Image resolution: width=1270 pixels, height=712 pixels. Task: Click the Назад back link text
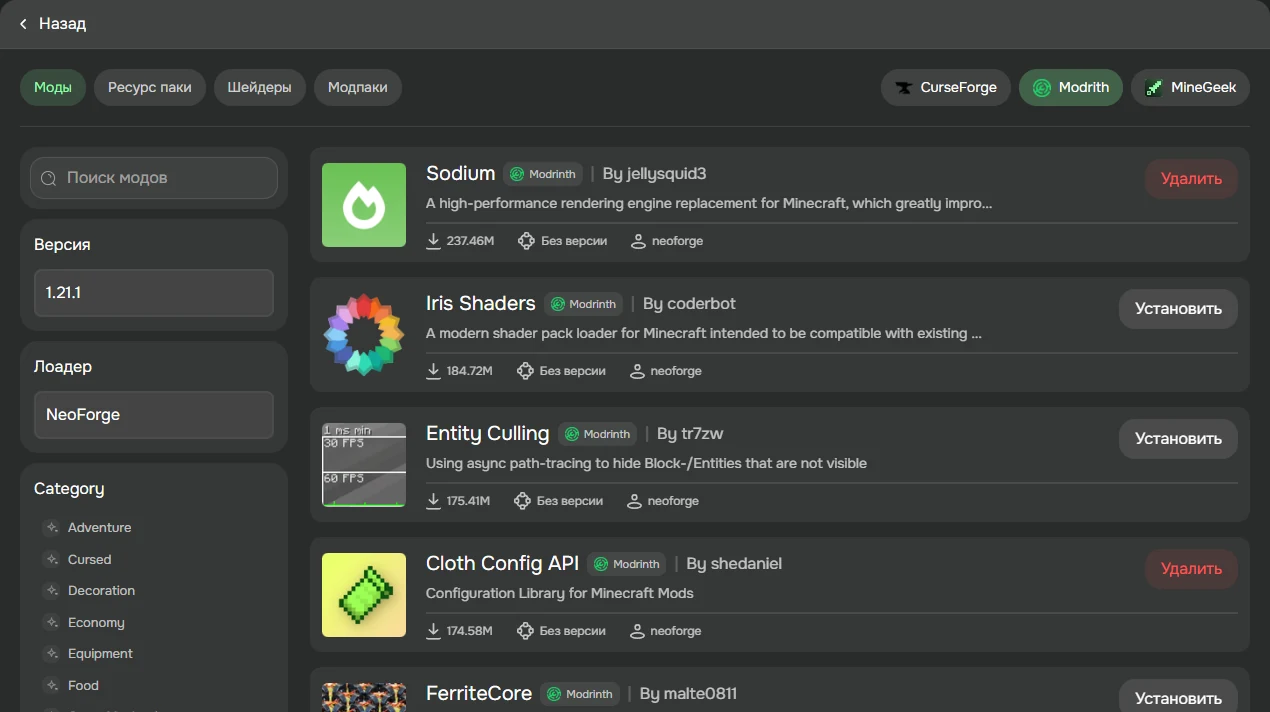63,24
